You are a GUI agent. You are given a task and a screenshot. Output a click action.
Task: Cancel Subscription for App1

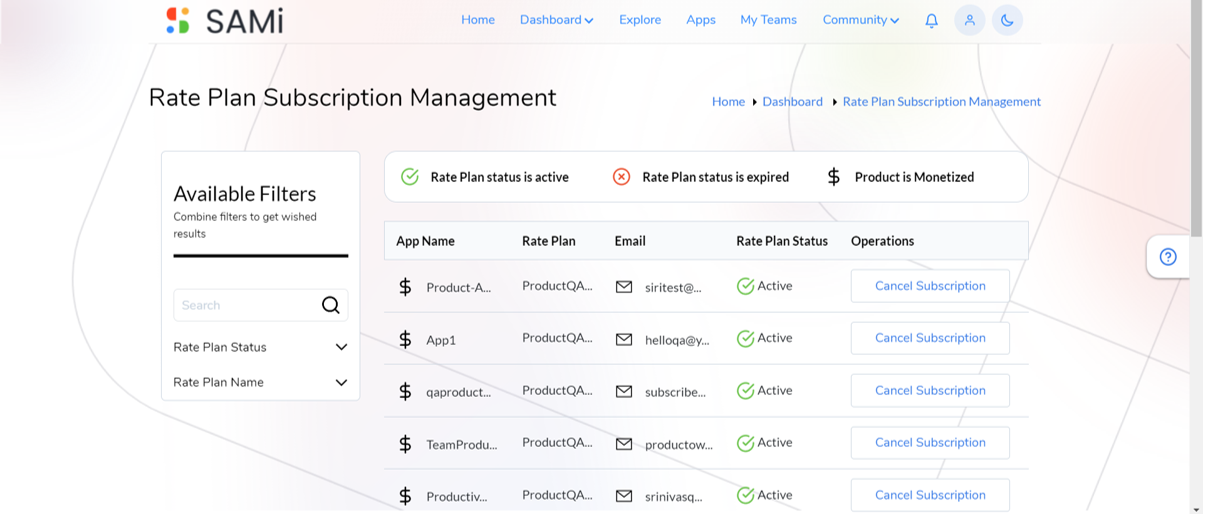930,338
